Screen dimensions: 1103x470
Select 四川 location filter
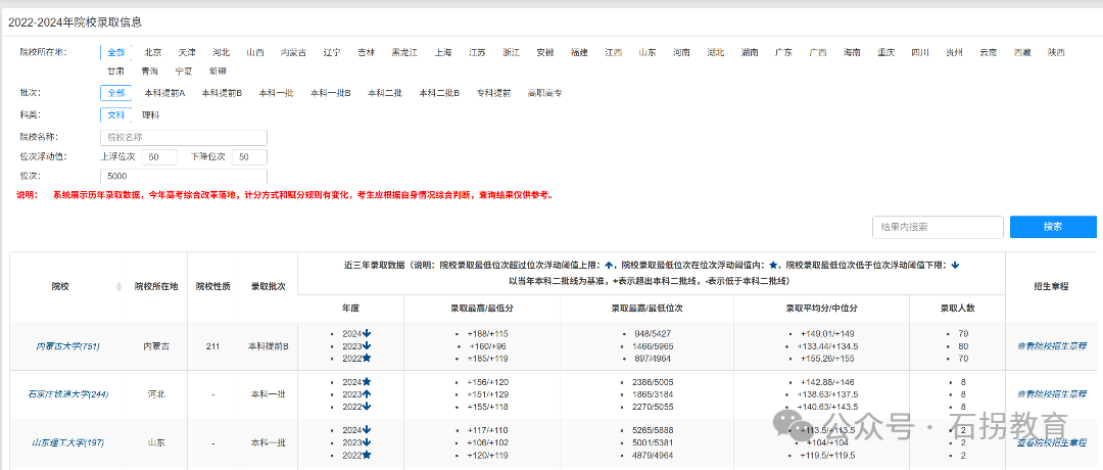coord(920,53)
